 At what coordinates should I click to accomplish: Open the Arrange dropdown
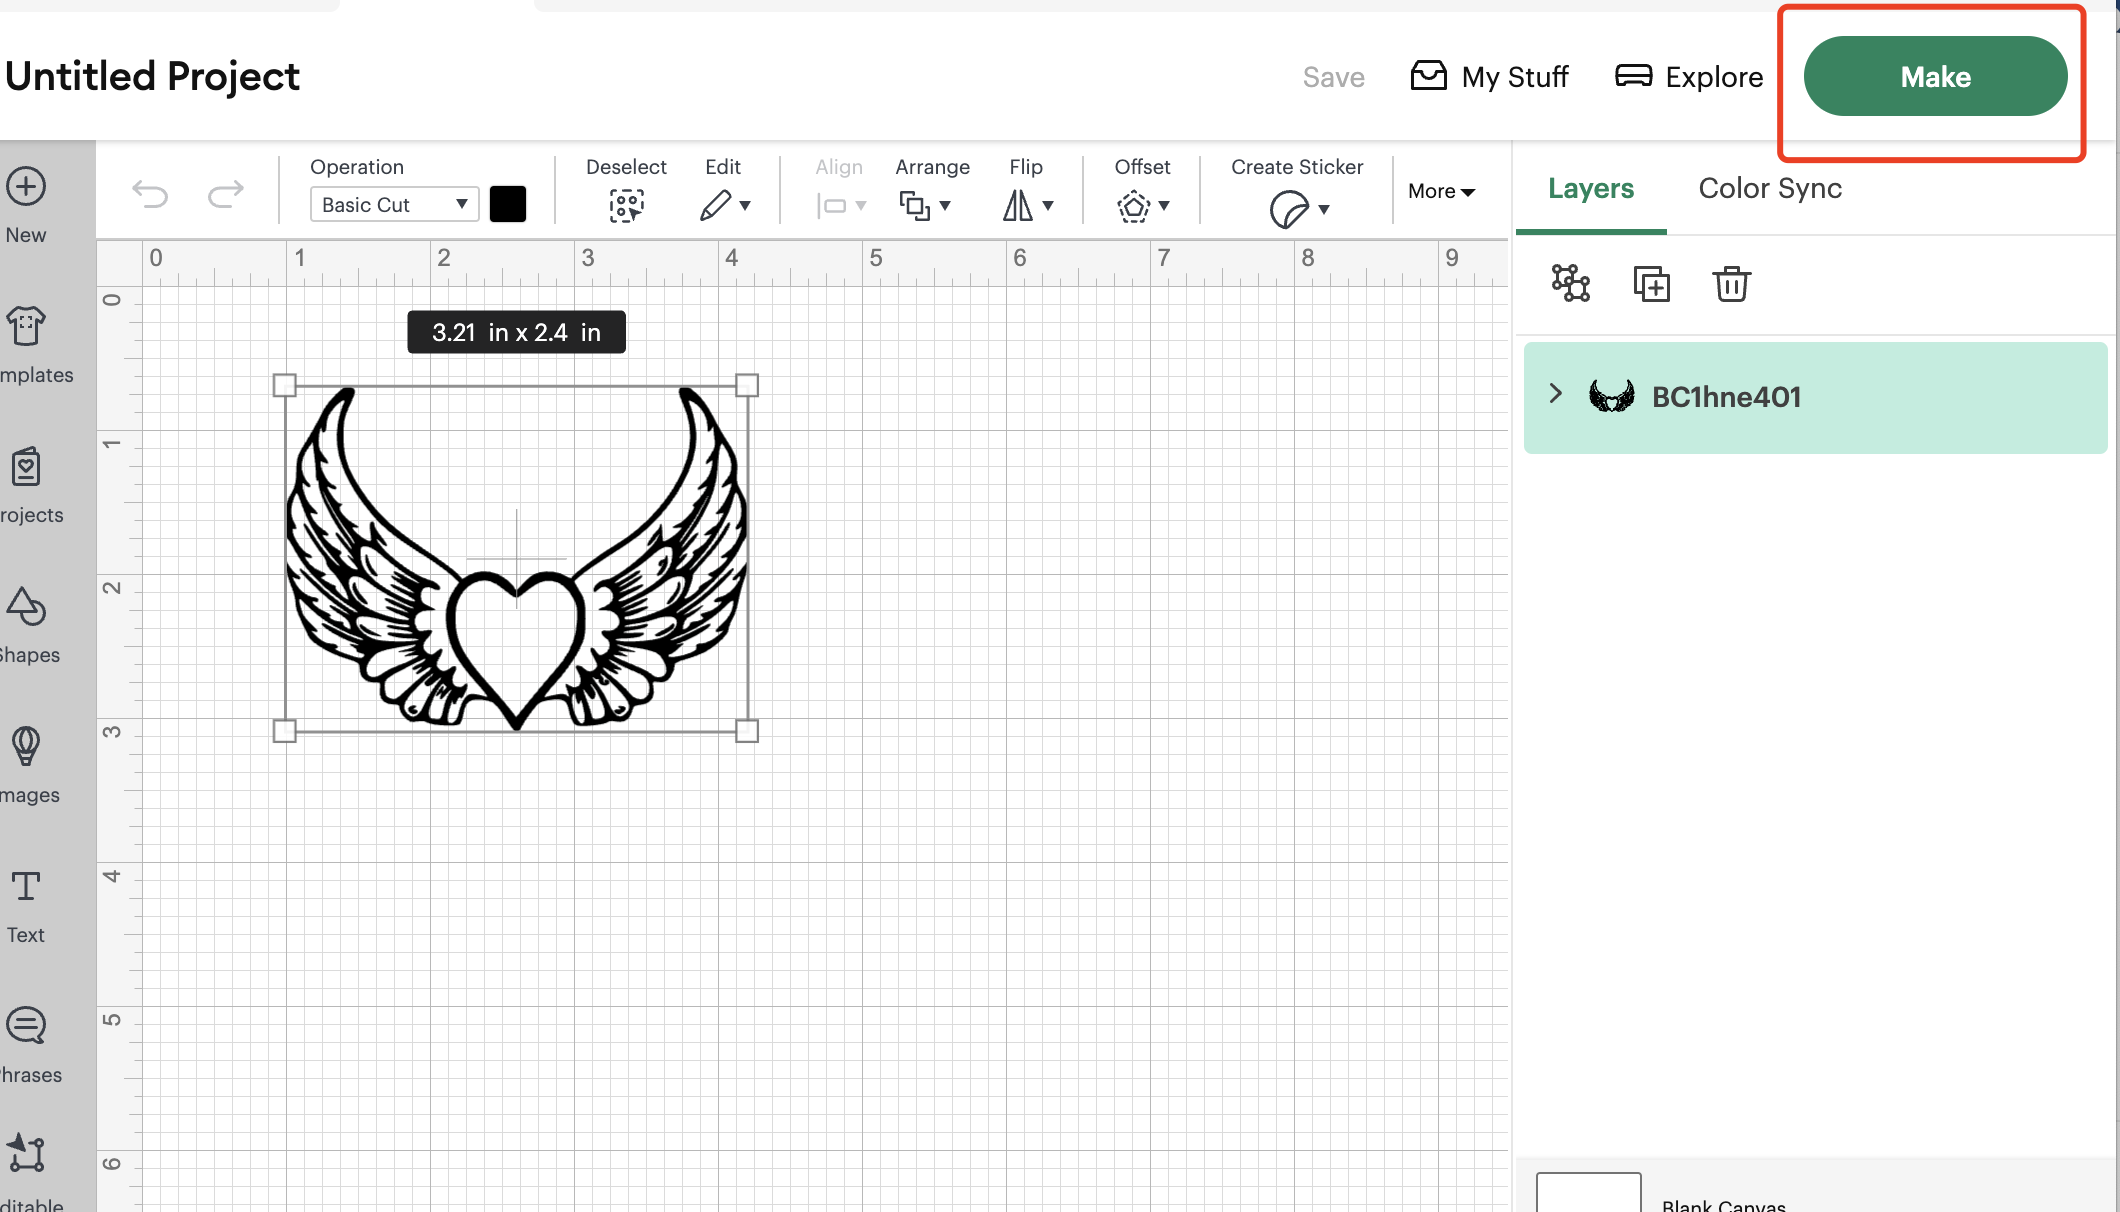coord(925,205)
